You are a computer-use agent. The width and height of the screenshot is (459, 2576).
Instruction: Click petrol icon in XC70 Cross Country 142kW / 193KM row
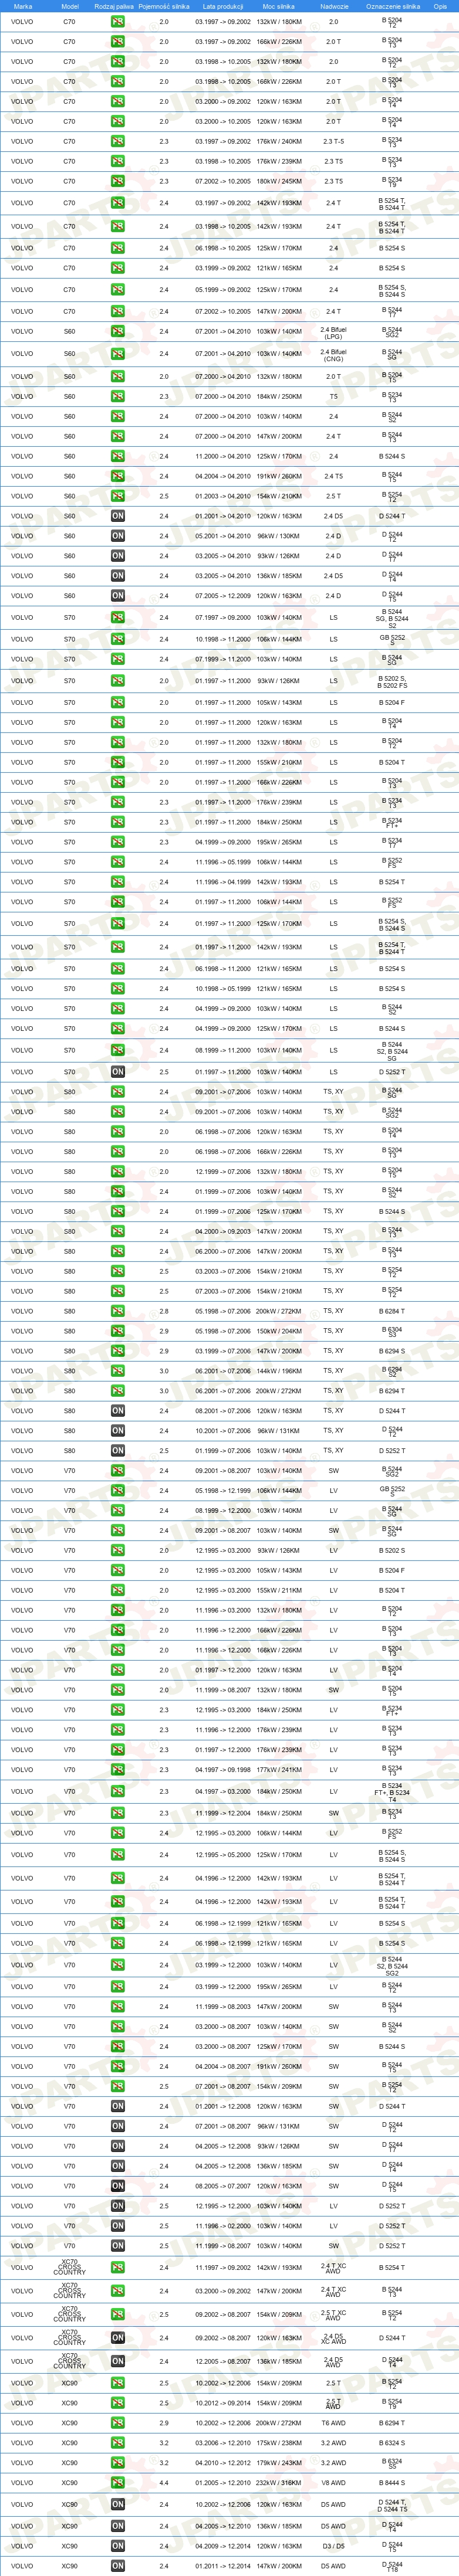(x=117, y=2268)
